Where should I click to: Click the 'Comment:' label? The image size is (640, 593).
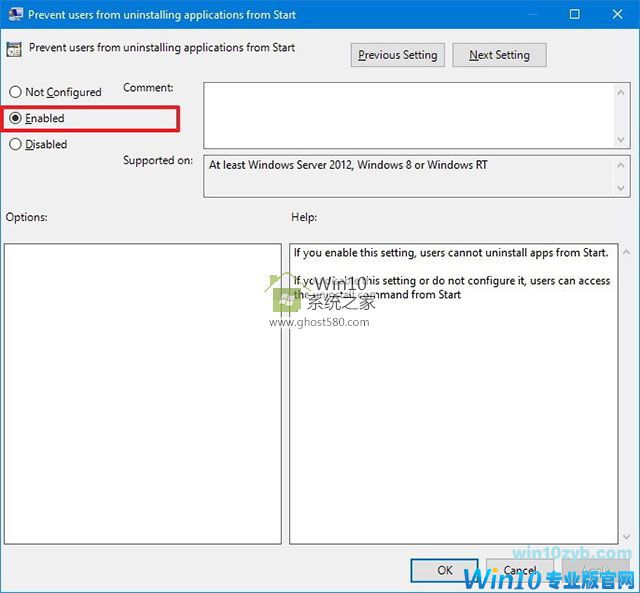pyautogui.click(x=148, y=88)
